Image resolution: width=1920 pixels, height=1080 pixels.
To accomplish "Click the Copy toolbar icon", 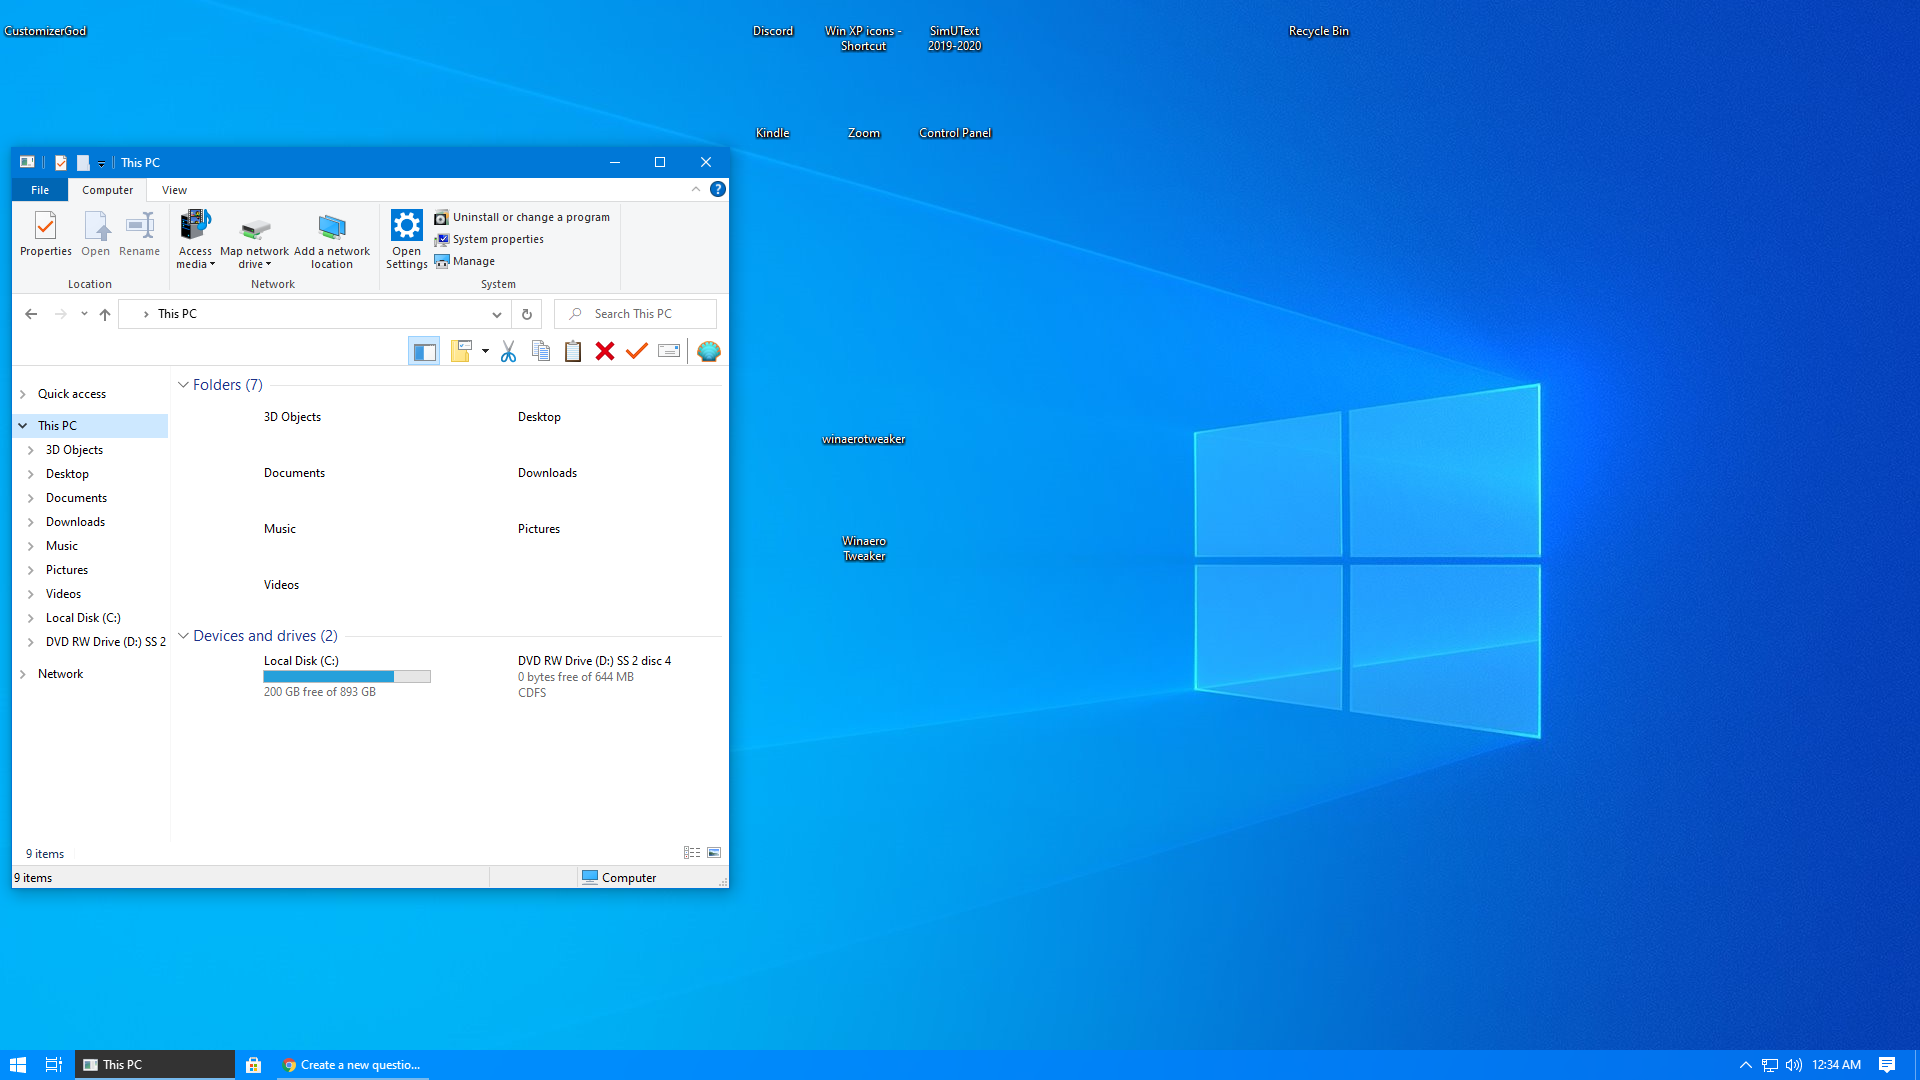I will tap(540, 351).
